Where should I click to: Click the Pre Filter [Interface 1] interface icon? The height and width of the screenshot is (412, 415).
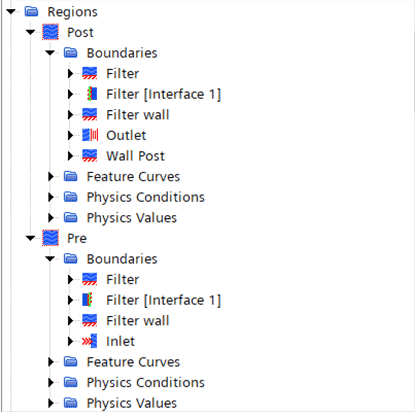pyautogui.click(x=88, y=300)
